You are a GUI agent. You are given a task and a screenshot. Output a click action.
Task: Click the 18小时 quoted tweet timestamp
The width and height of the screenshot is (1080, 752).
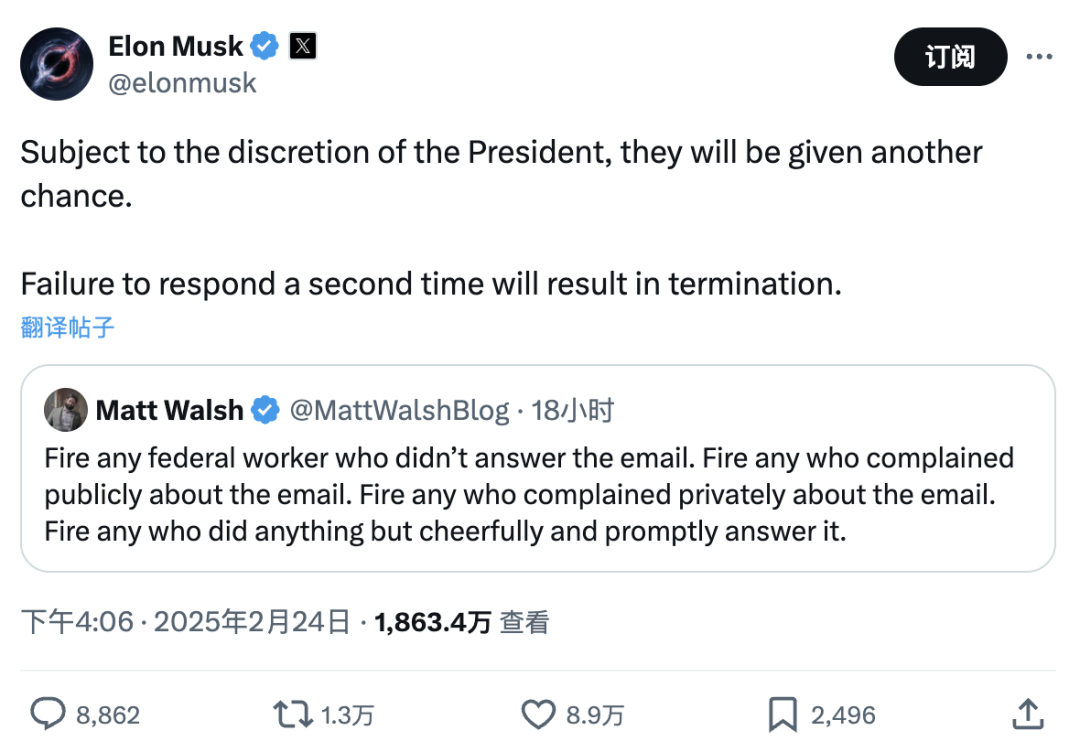(x=572, y=410)
